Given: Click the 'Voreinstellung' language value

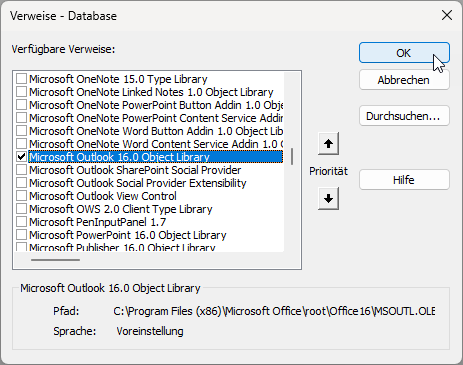Looking at the screenshot, I should click(150, 331).
